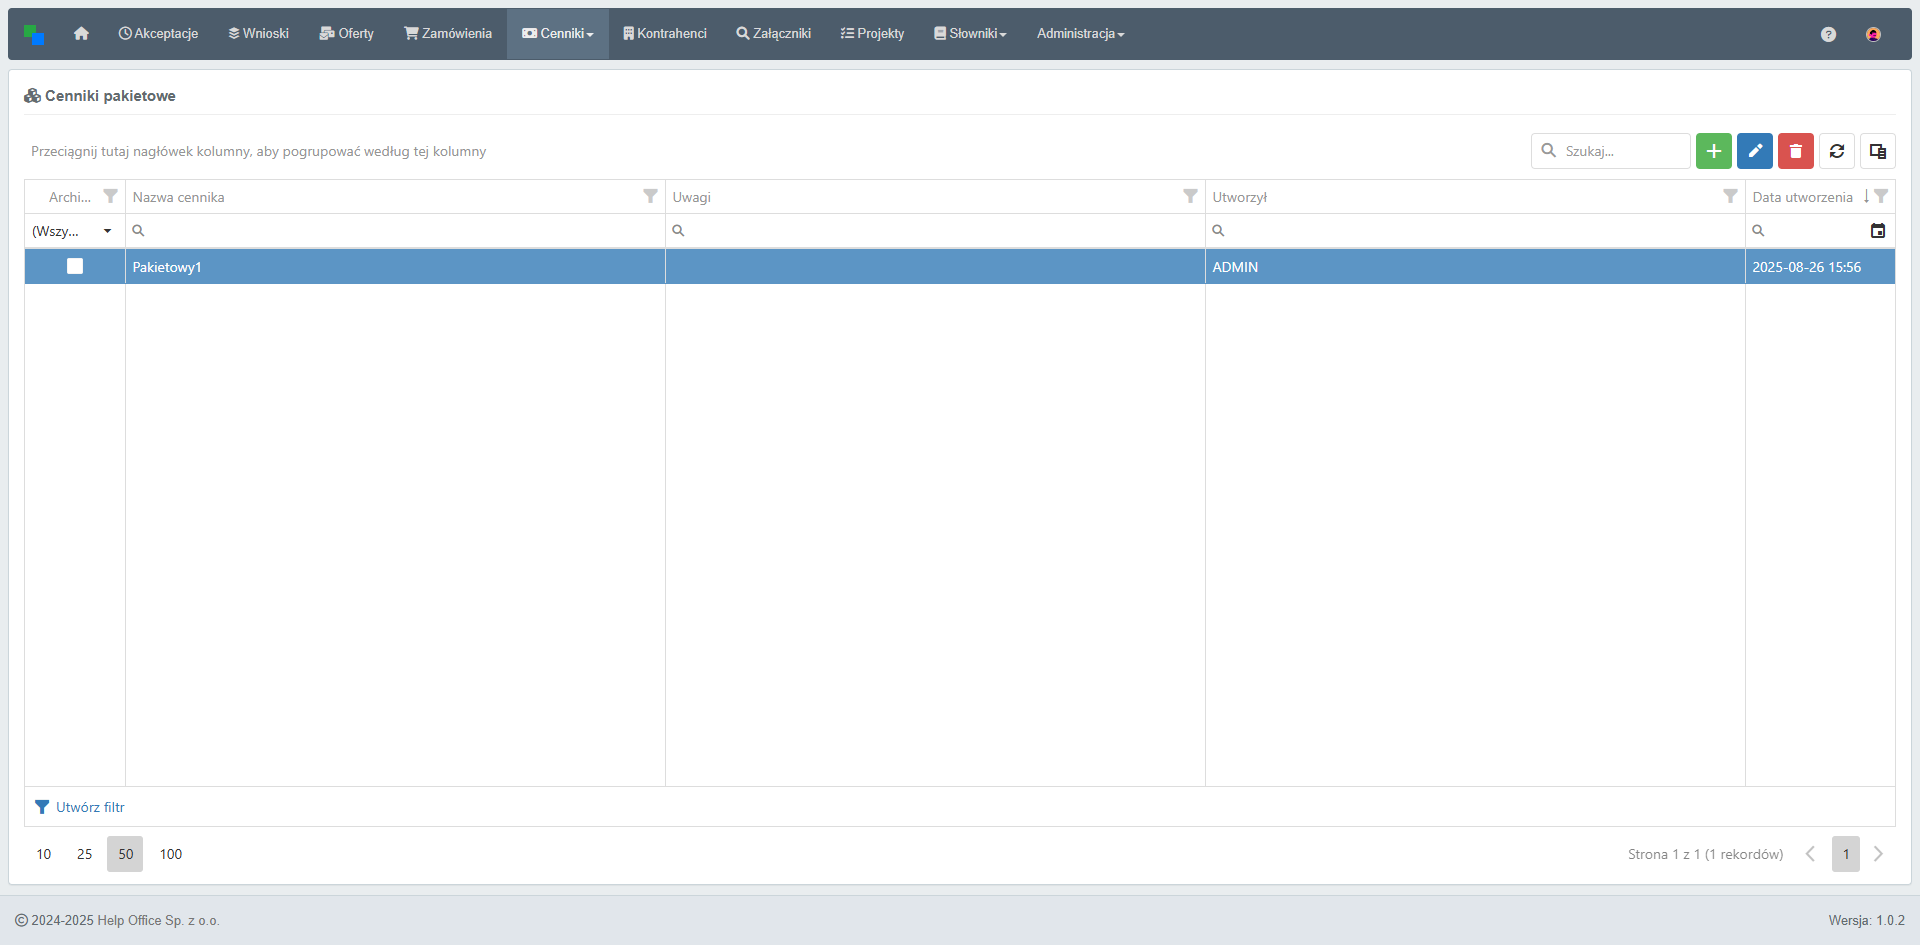
Task: Expand the Słowniki dropdown menu
Action: click(x=970, y=34)
